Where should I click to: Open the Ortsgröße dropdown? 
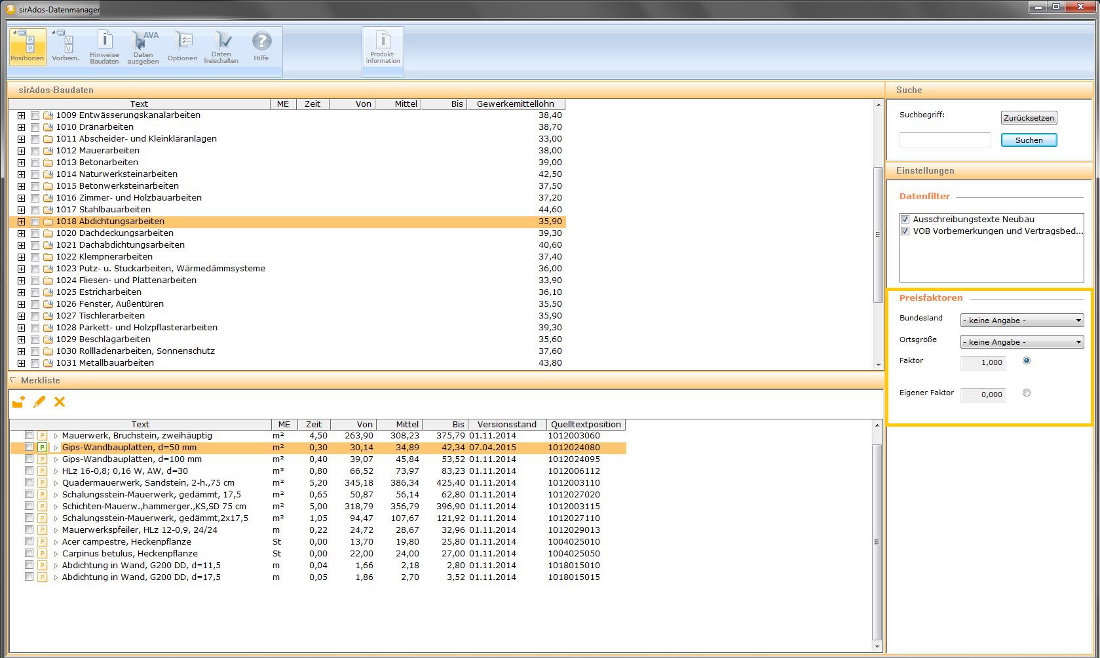tap(1021, 342)
